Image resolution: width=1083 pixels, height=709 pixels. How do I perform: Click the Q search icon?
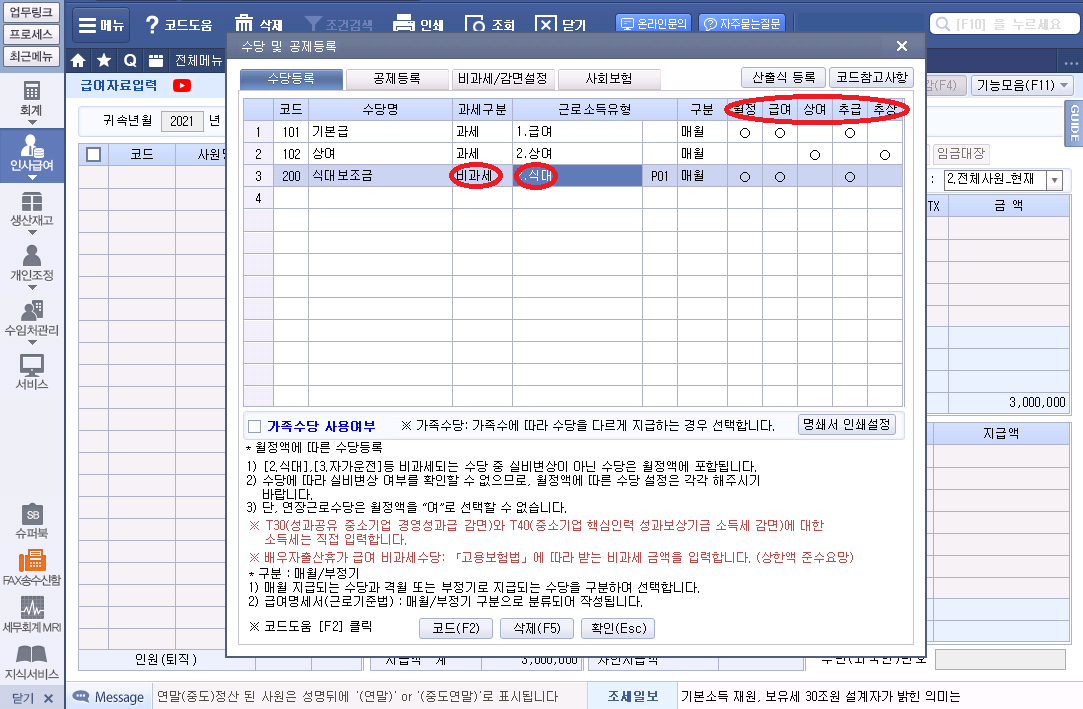pos(130,61)
